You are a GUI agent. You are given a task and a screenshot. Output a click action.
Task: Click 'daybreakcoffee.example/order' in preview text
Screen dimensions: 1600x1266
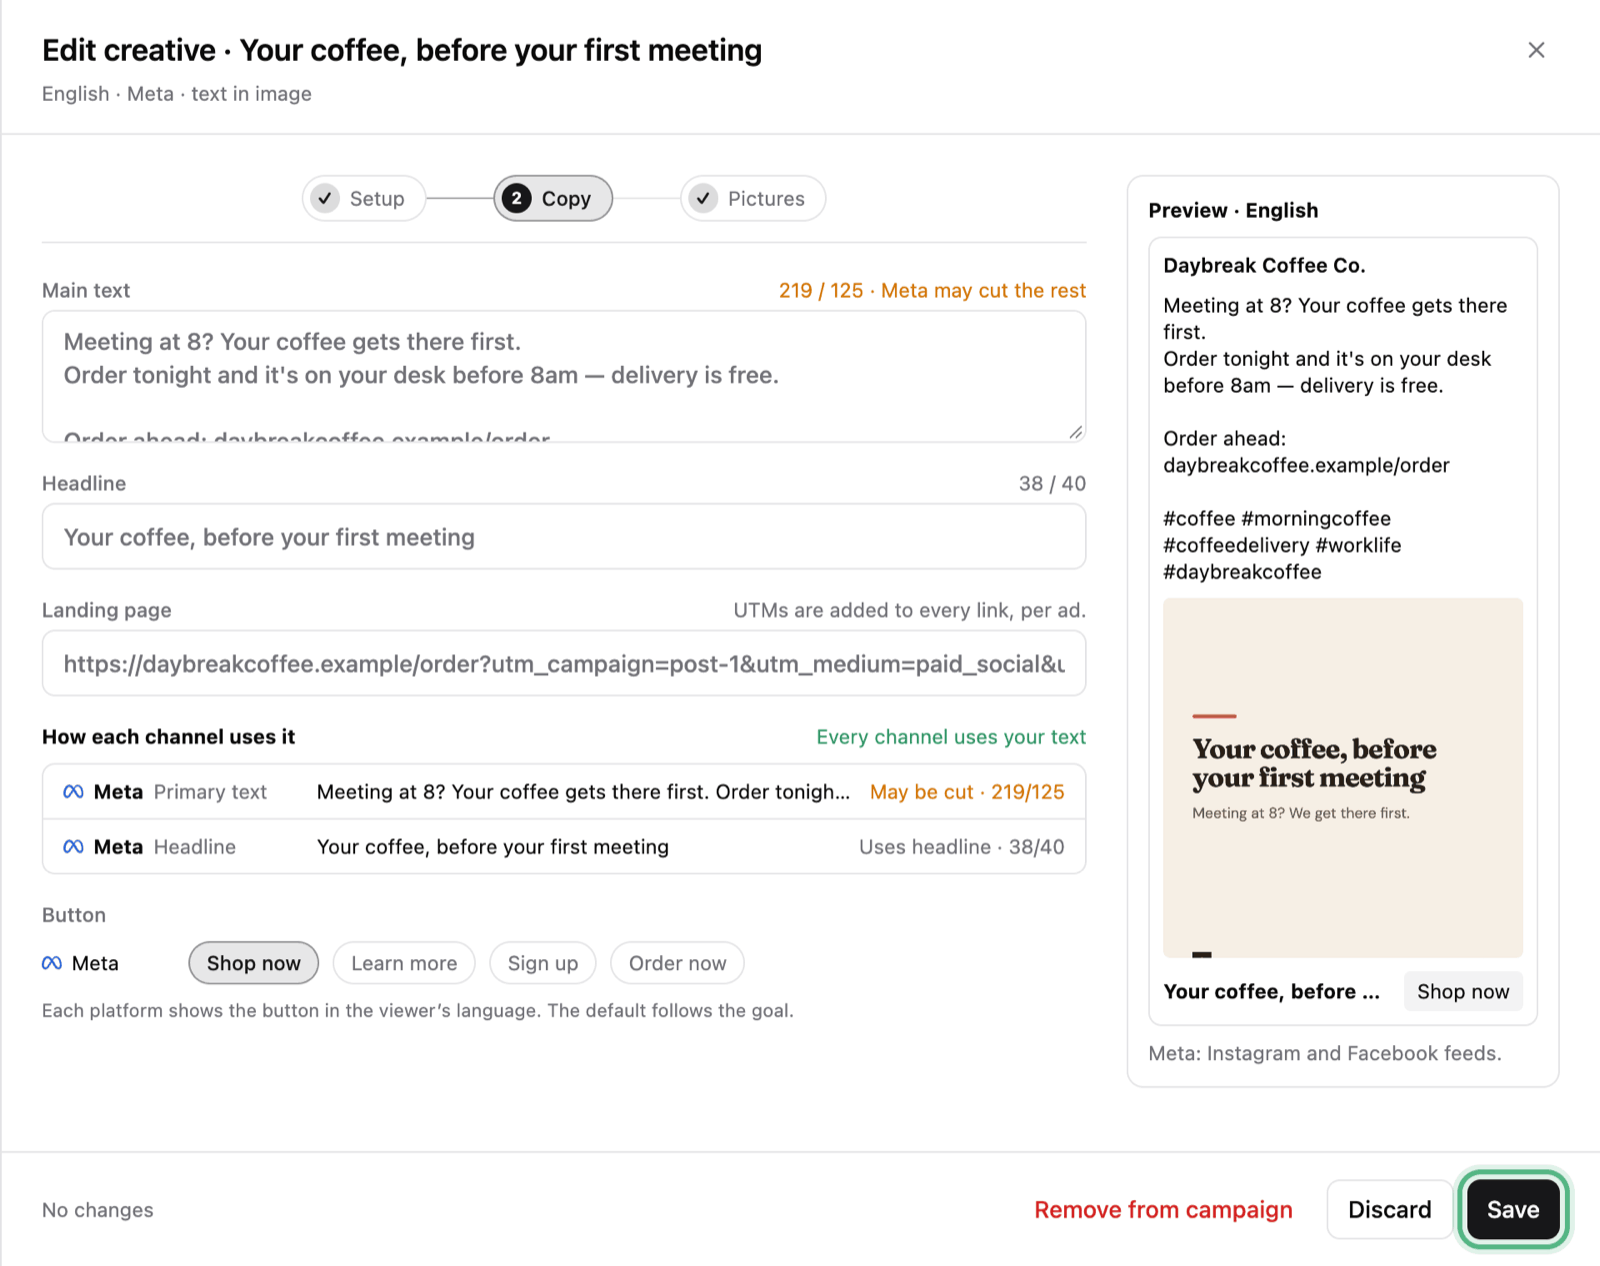point(1306,465)
